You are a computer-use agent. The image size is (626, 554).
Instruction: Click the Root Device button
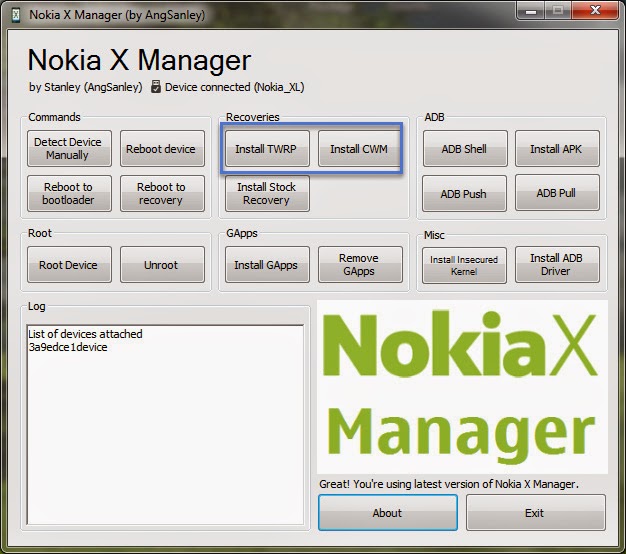pyautogui.click(x=69, y=265)
